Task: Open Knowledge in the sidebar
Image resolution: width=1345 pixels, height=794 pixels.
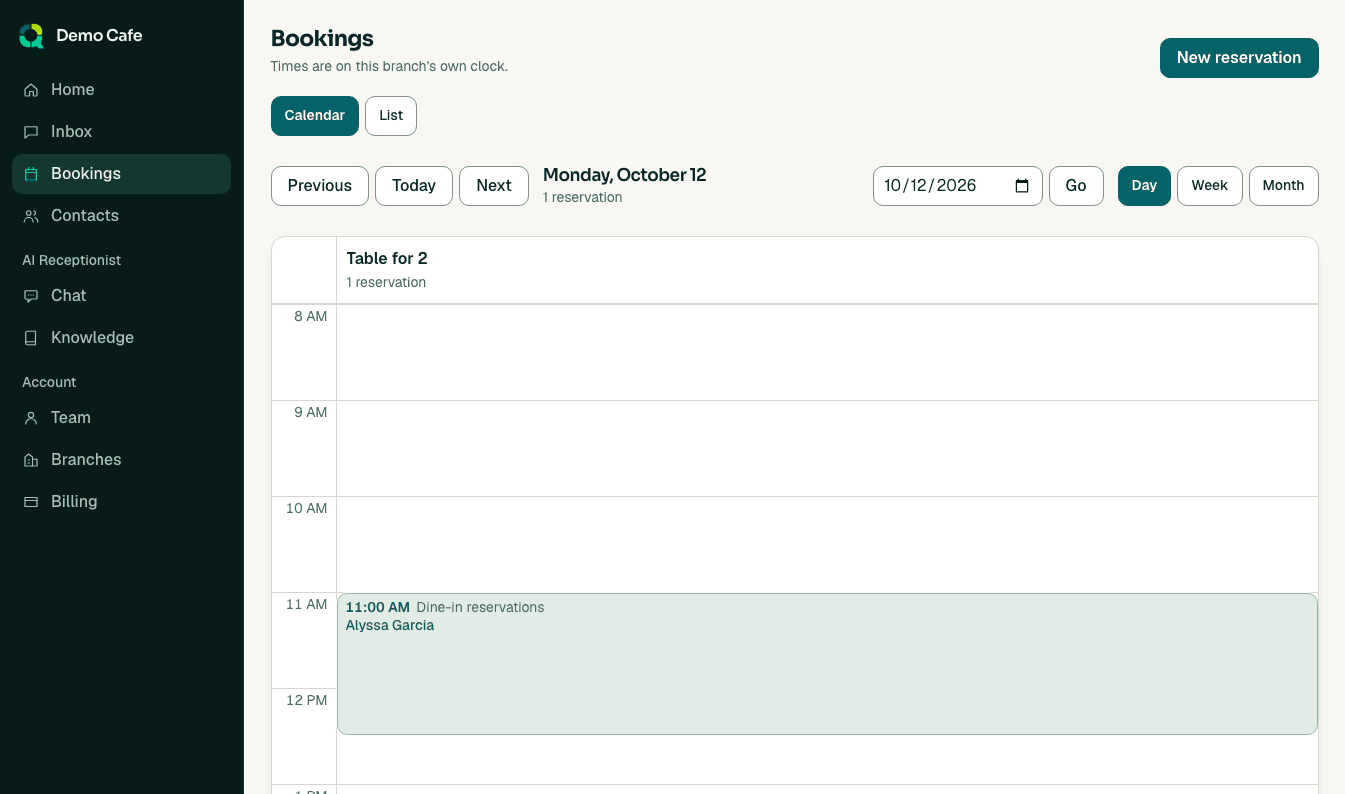Action: point(121,338)
